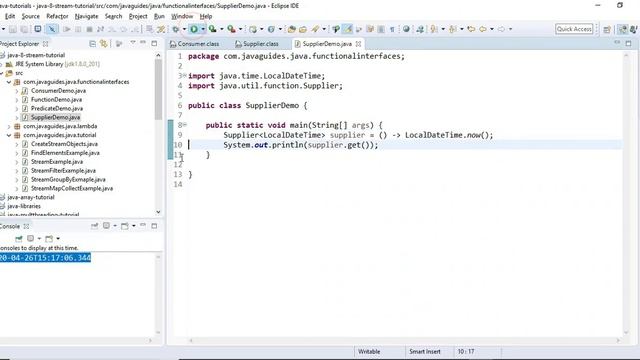Open the Source menu

click(x=31, y=16)
